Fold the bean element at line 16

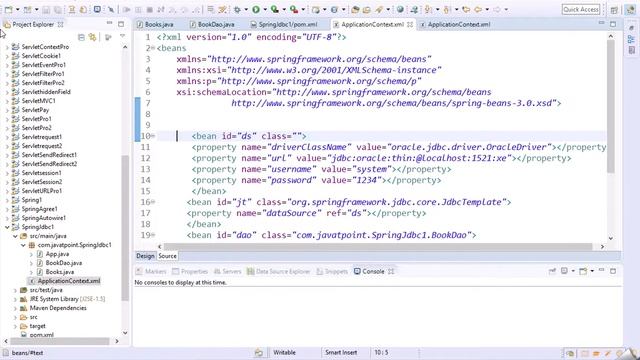[153, 202]
